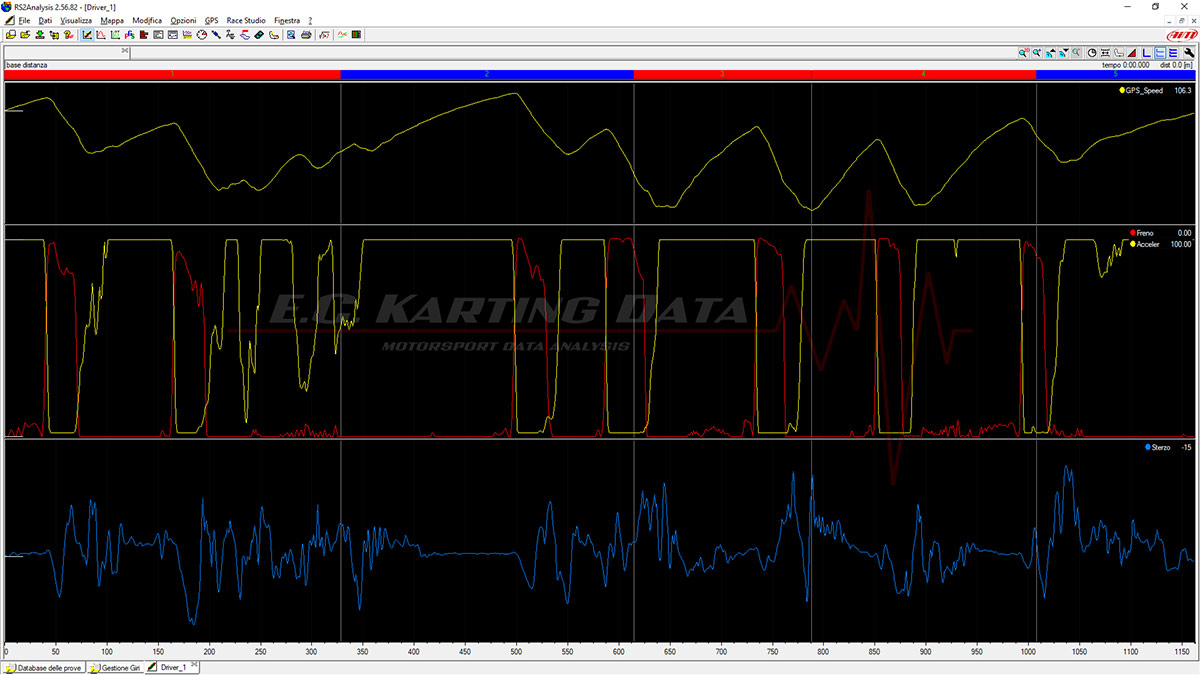Open the Visualizza menu
Image resolution: width=1200 pixels, height=675 pixels.
click(x=75, y=20)
